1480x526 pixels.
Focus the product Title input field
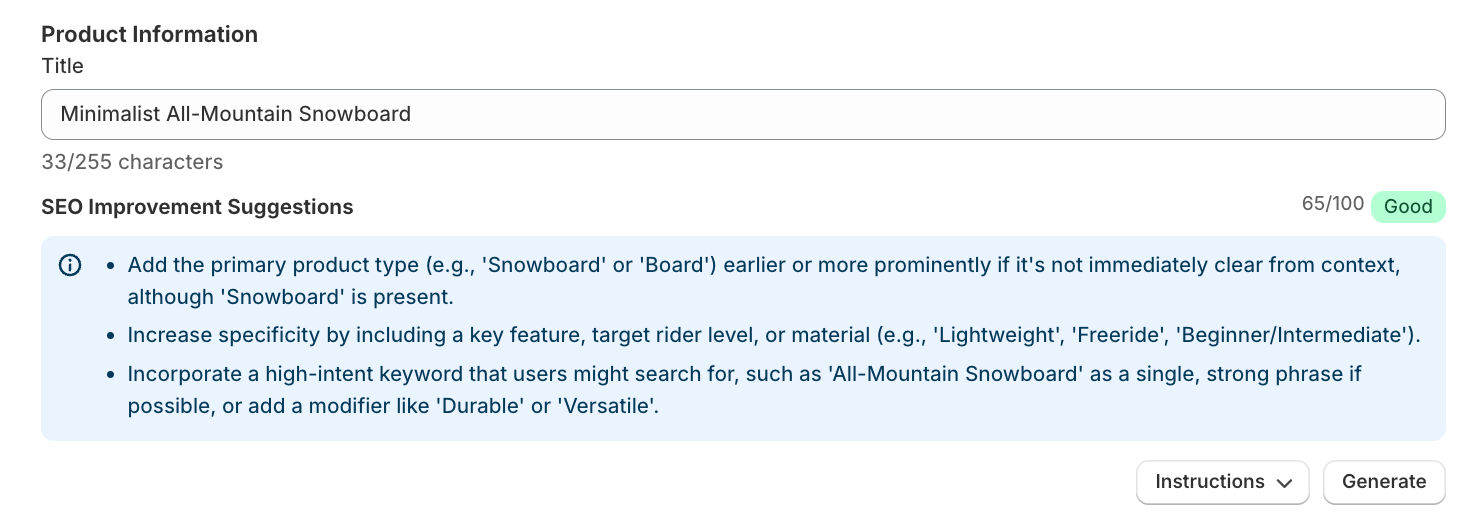[742, 115]
